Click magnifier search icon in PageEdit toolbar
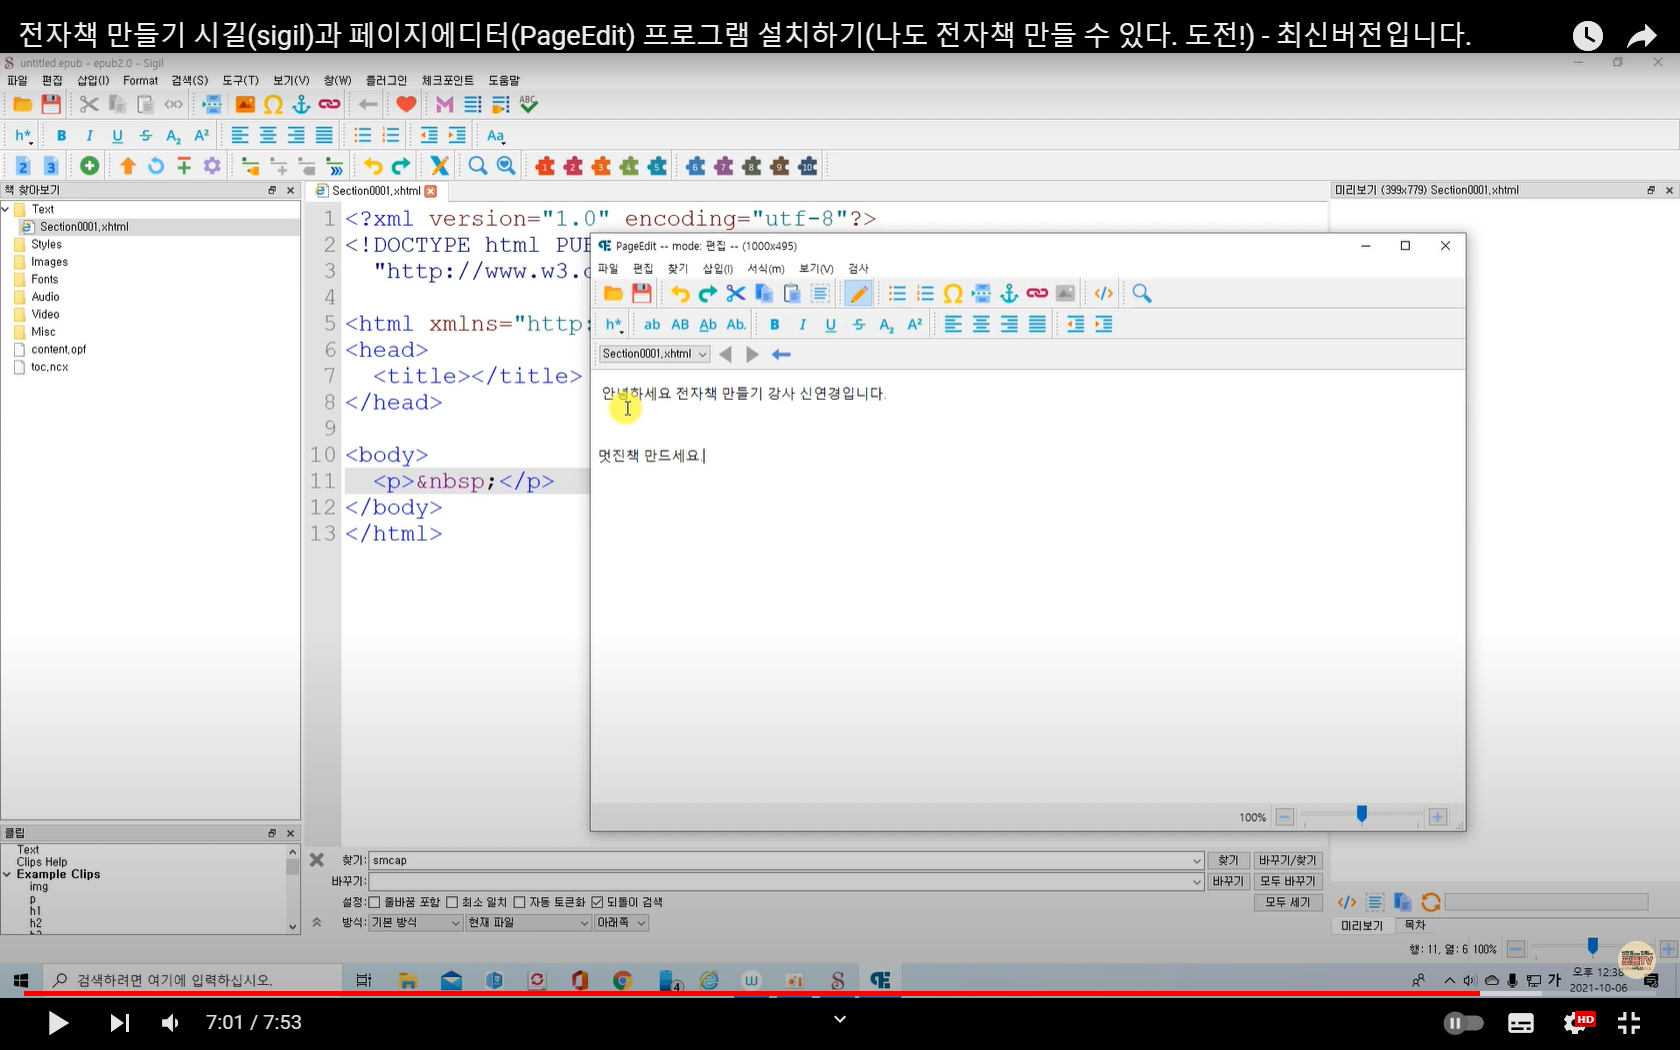The image size is (1680, 1050). coord(1142,293)
